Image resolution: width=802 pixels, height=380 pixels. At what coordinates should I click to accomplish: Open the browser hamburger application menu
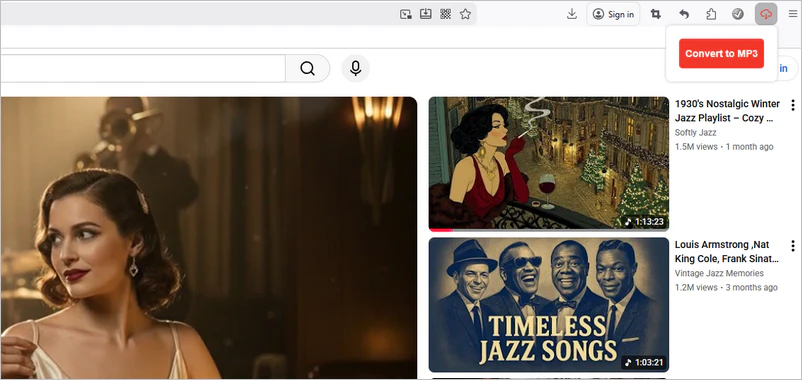coord(792,14)
